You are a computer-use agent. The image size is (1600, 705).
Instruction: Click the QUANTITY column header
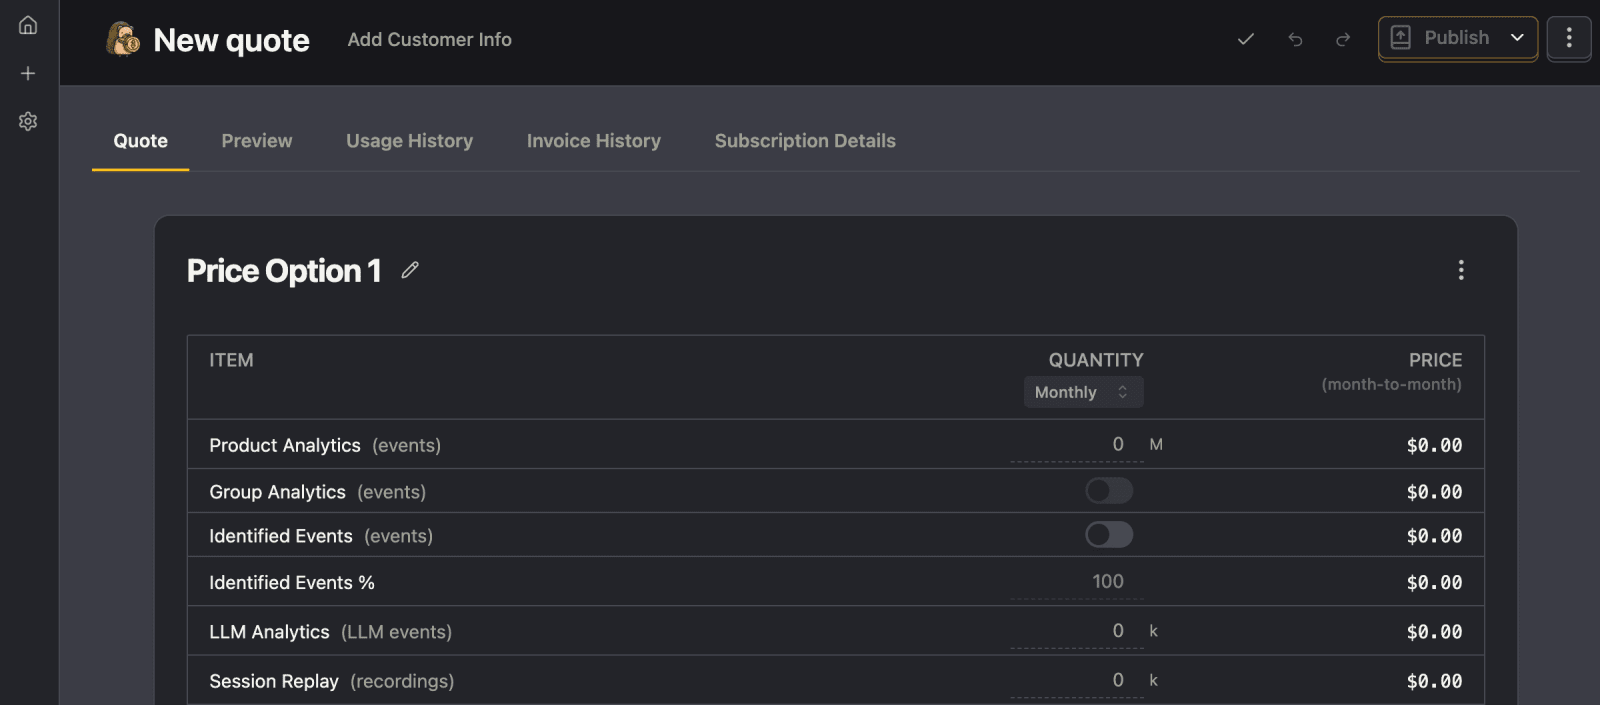[1096, 360]
